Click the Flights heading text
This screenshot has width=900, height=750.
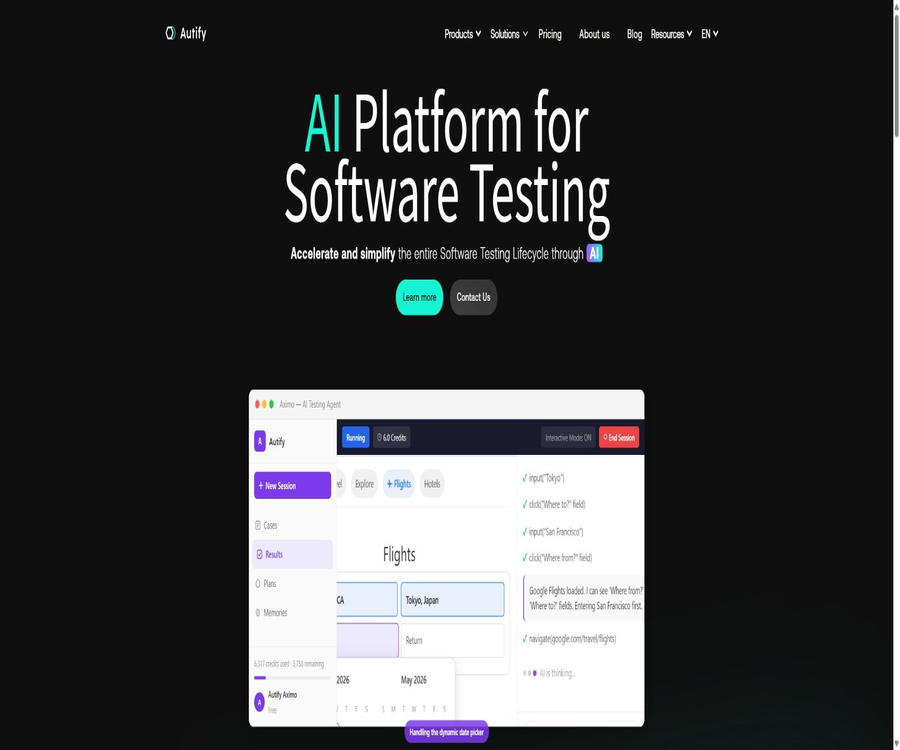coord(399,554)
